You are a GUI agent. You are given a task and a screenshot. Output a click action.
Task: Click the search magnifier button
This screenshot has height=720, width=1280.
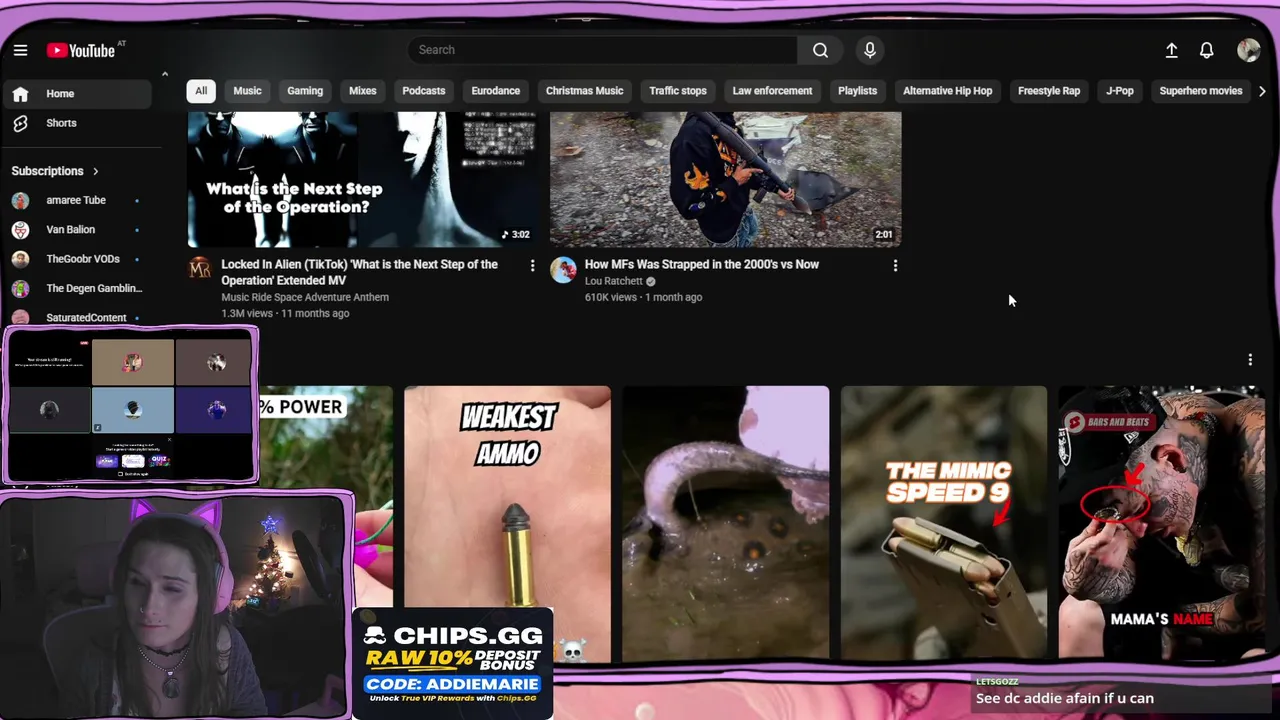[820, 50]
